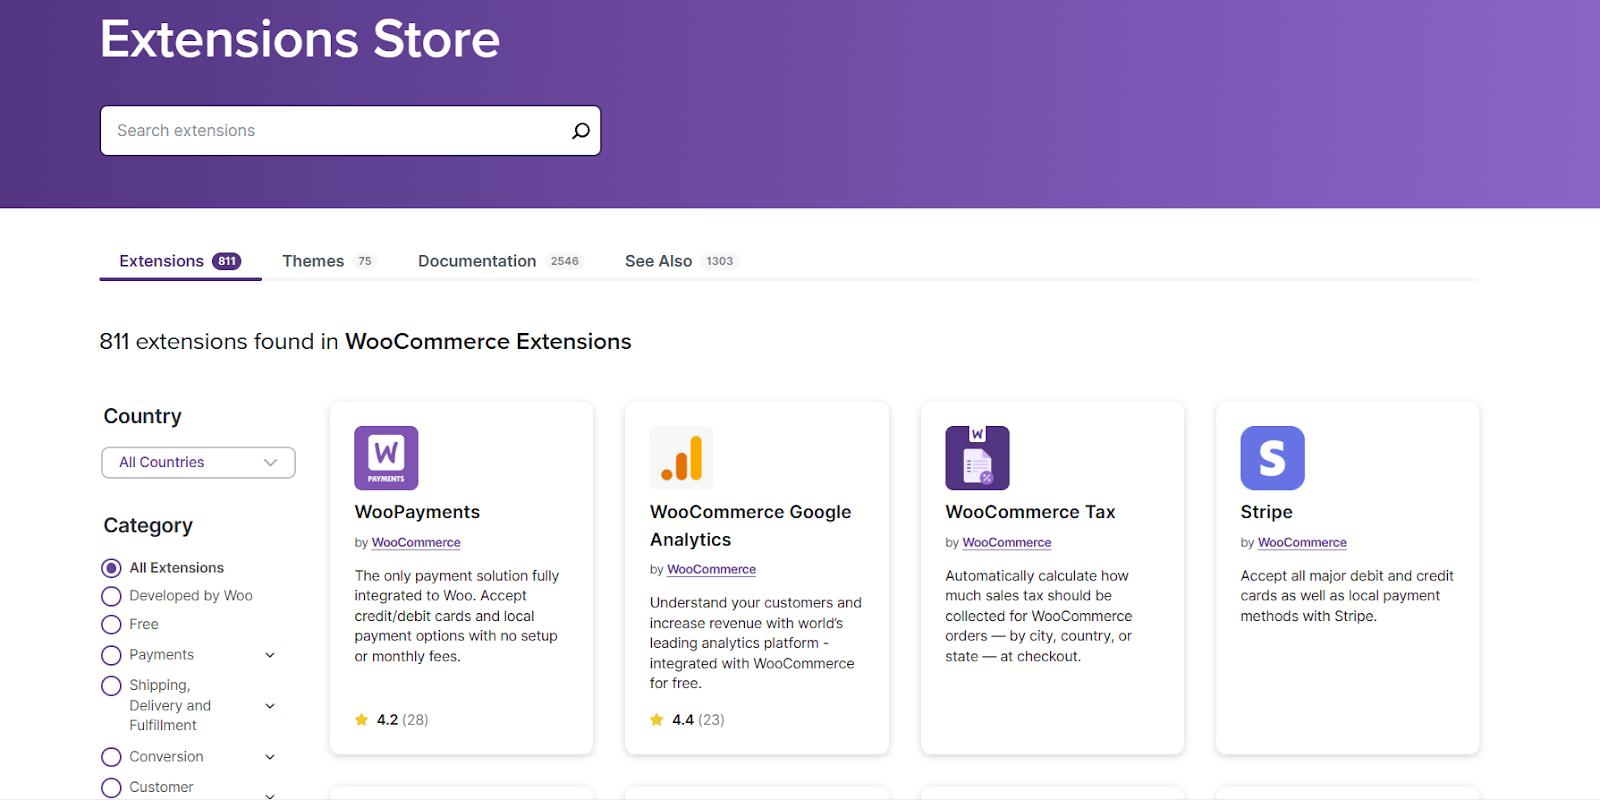Click the 811 extensions found text

(x=365, y=342)
